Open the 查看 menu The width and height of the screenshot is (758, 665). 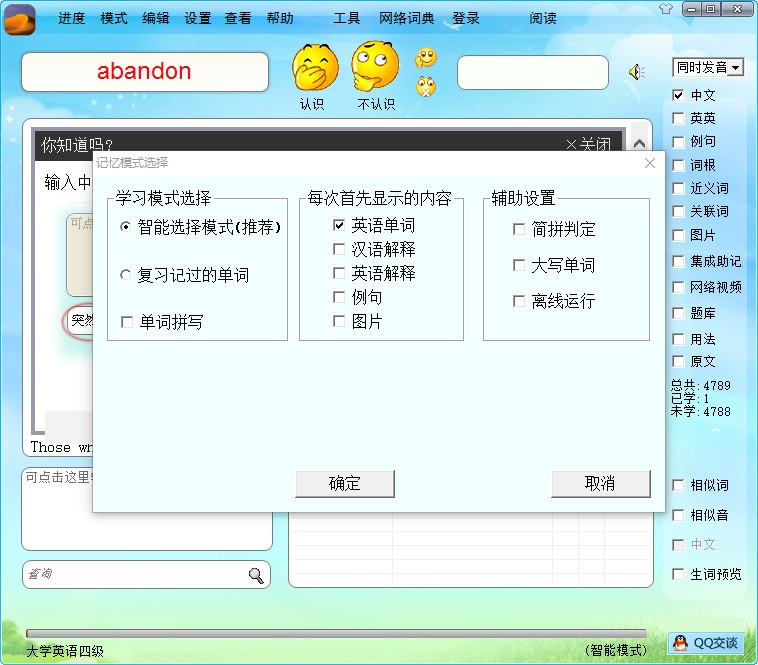coord(238,18)
